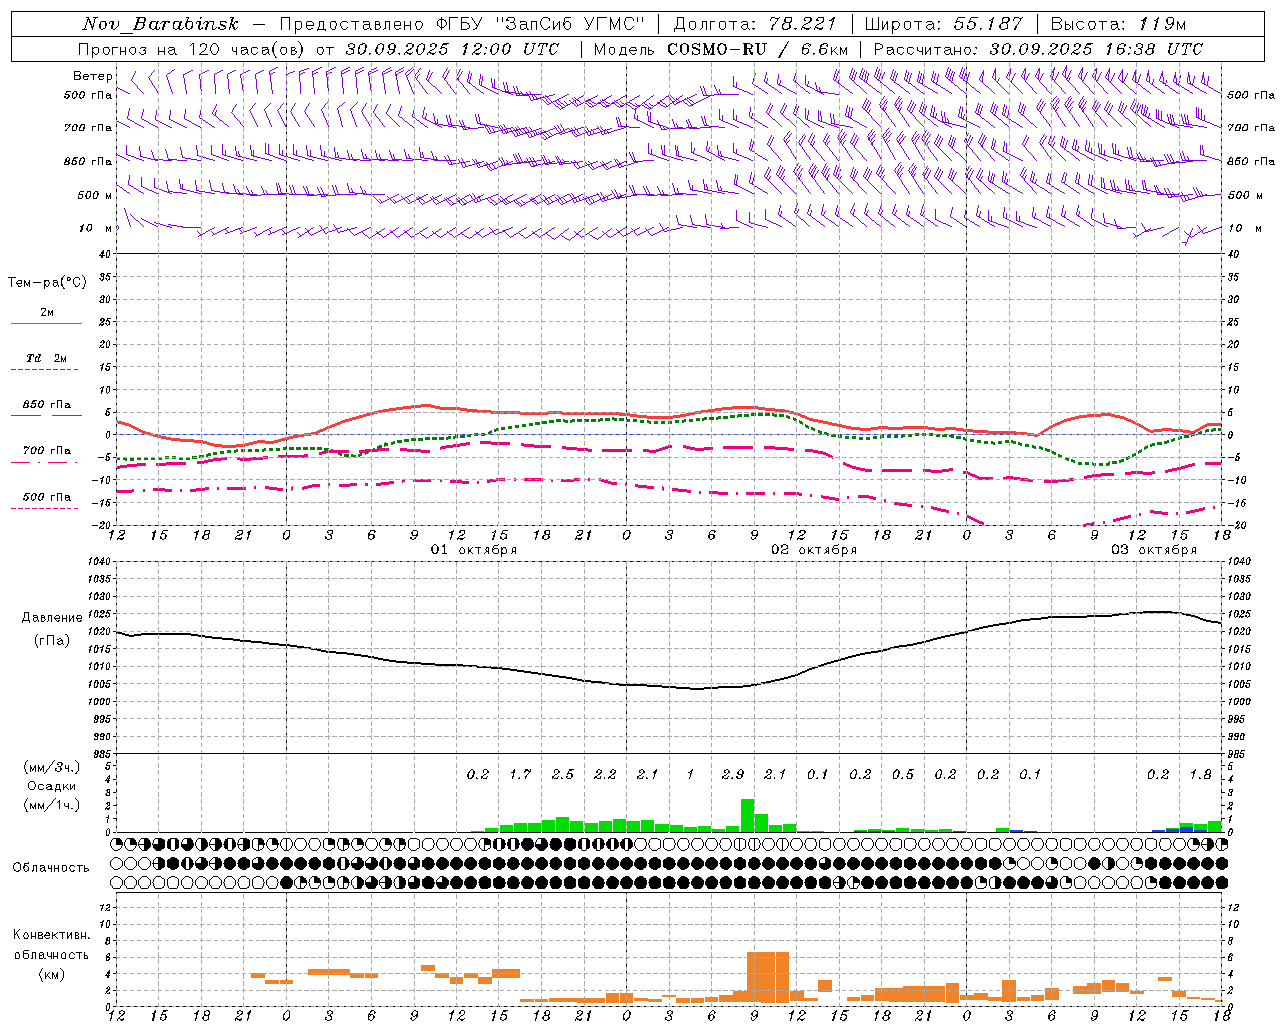Click the tallest orange convective cloud block
Viewport: 1280px width, 1024px height.
[768, 977]
